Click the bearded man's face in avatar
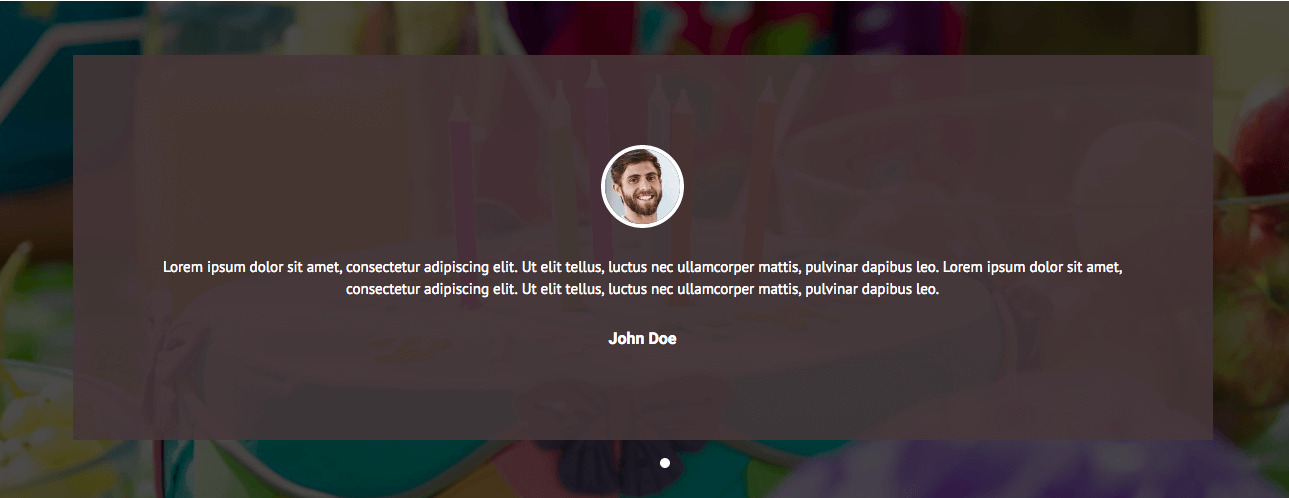This screenshot has width=1289, height=498. point(642,185)
